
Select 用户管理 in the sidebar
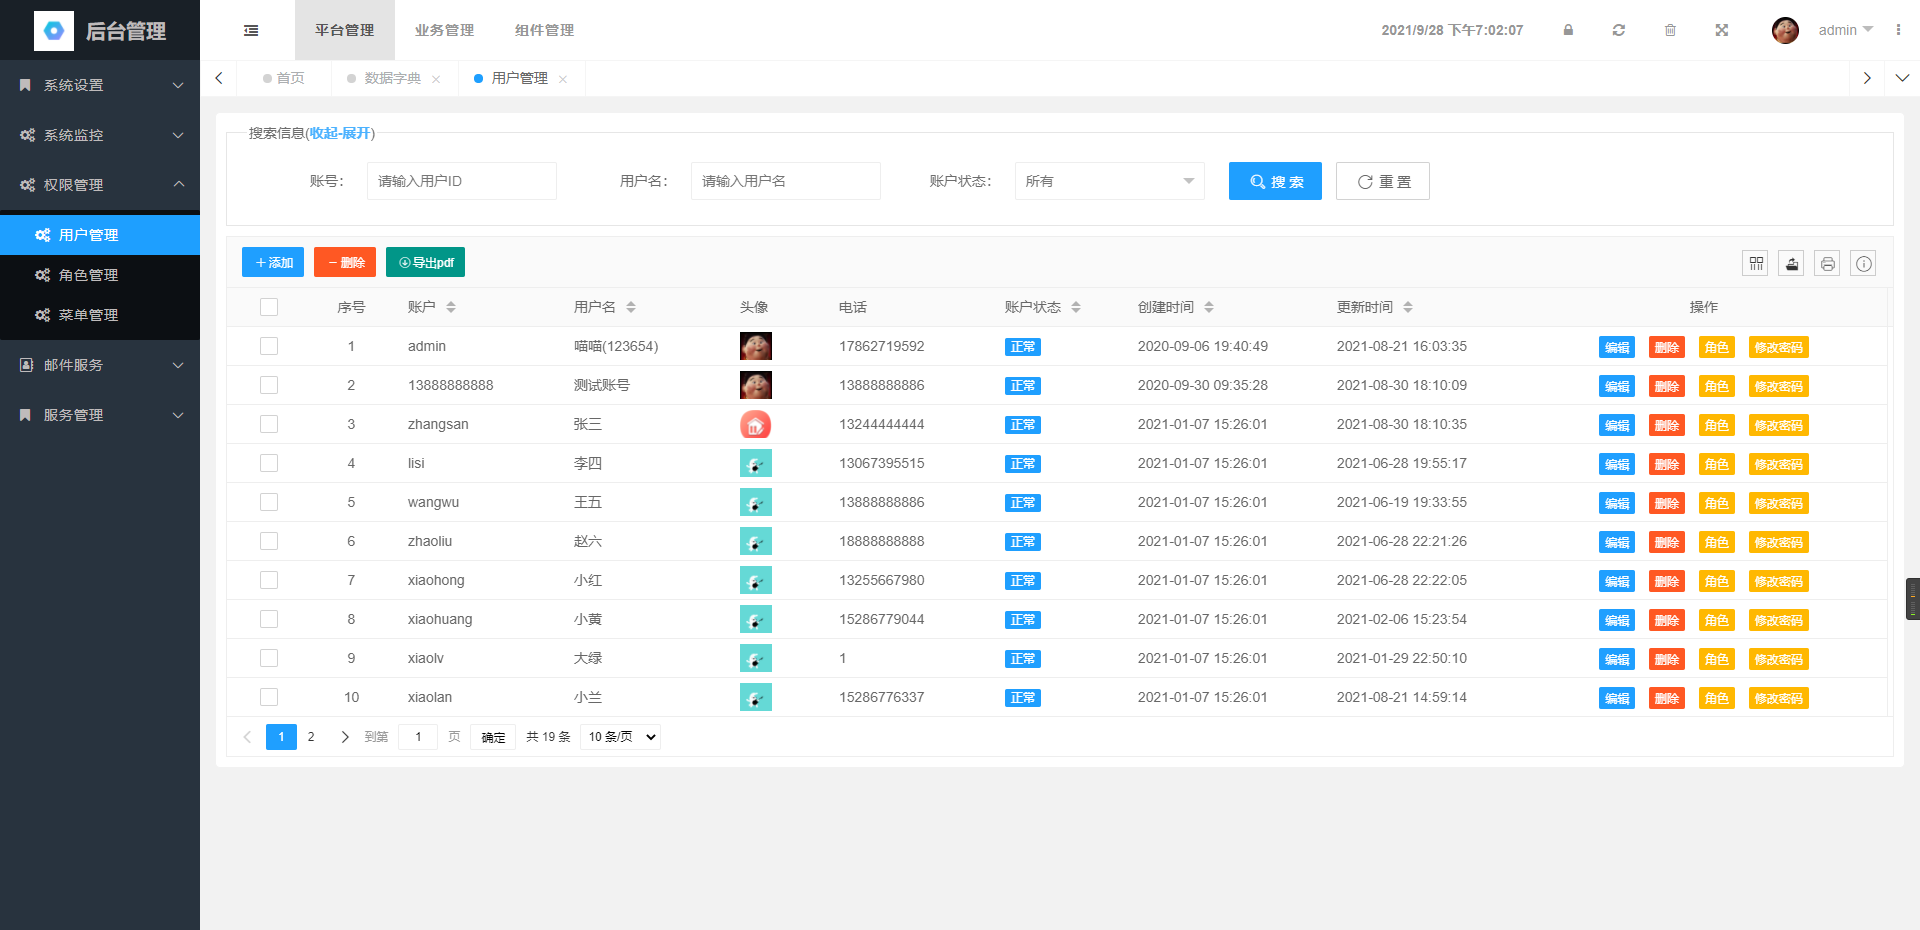pos(100,235)
